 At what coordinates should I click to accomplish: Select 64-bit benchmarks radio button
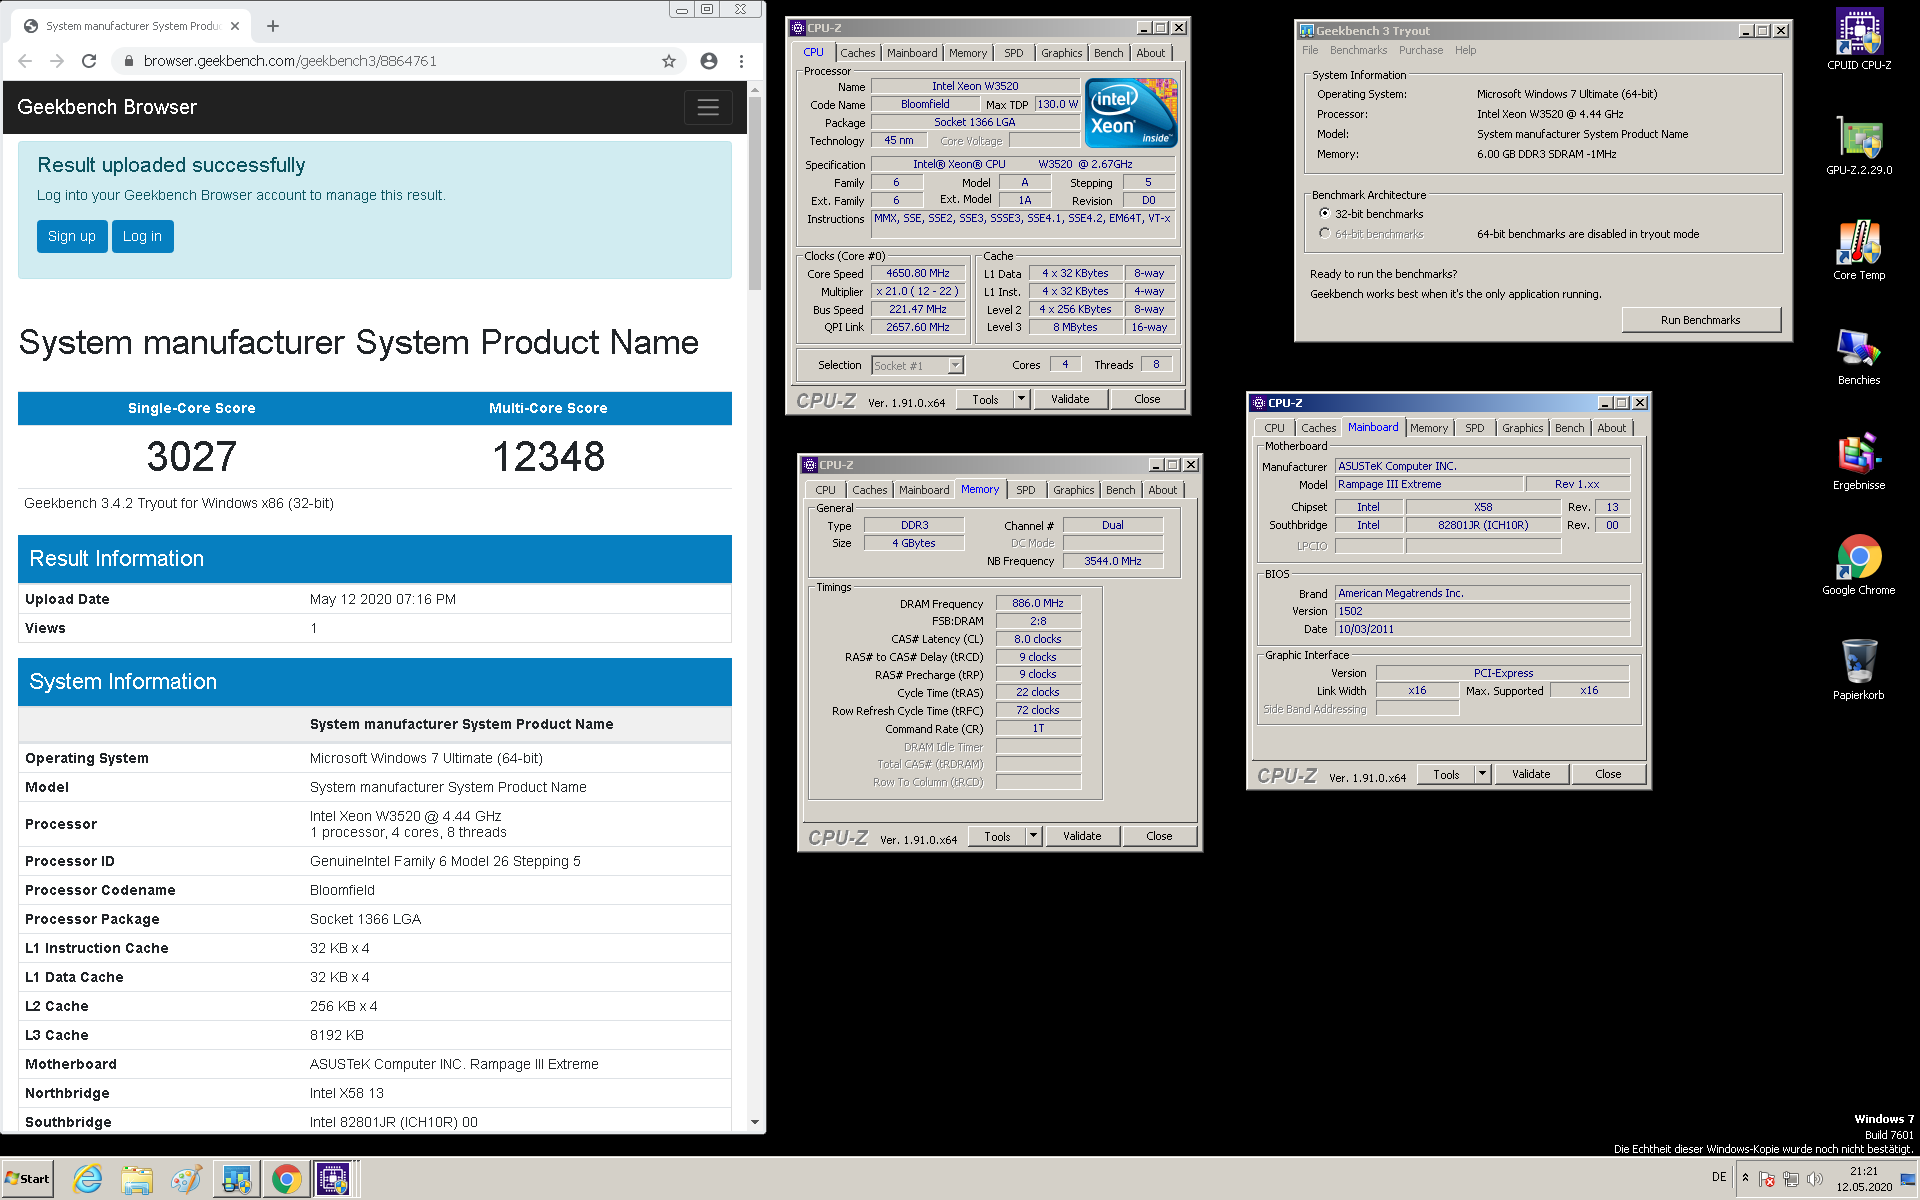pyautogui.click(x=1325, y=234)
